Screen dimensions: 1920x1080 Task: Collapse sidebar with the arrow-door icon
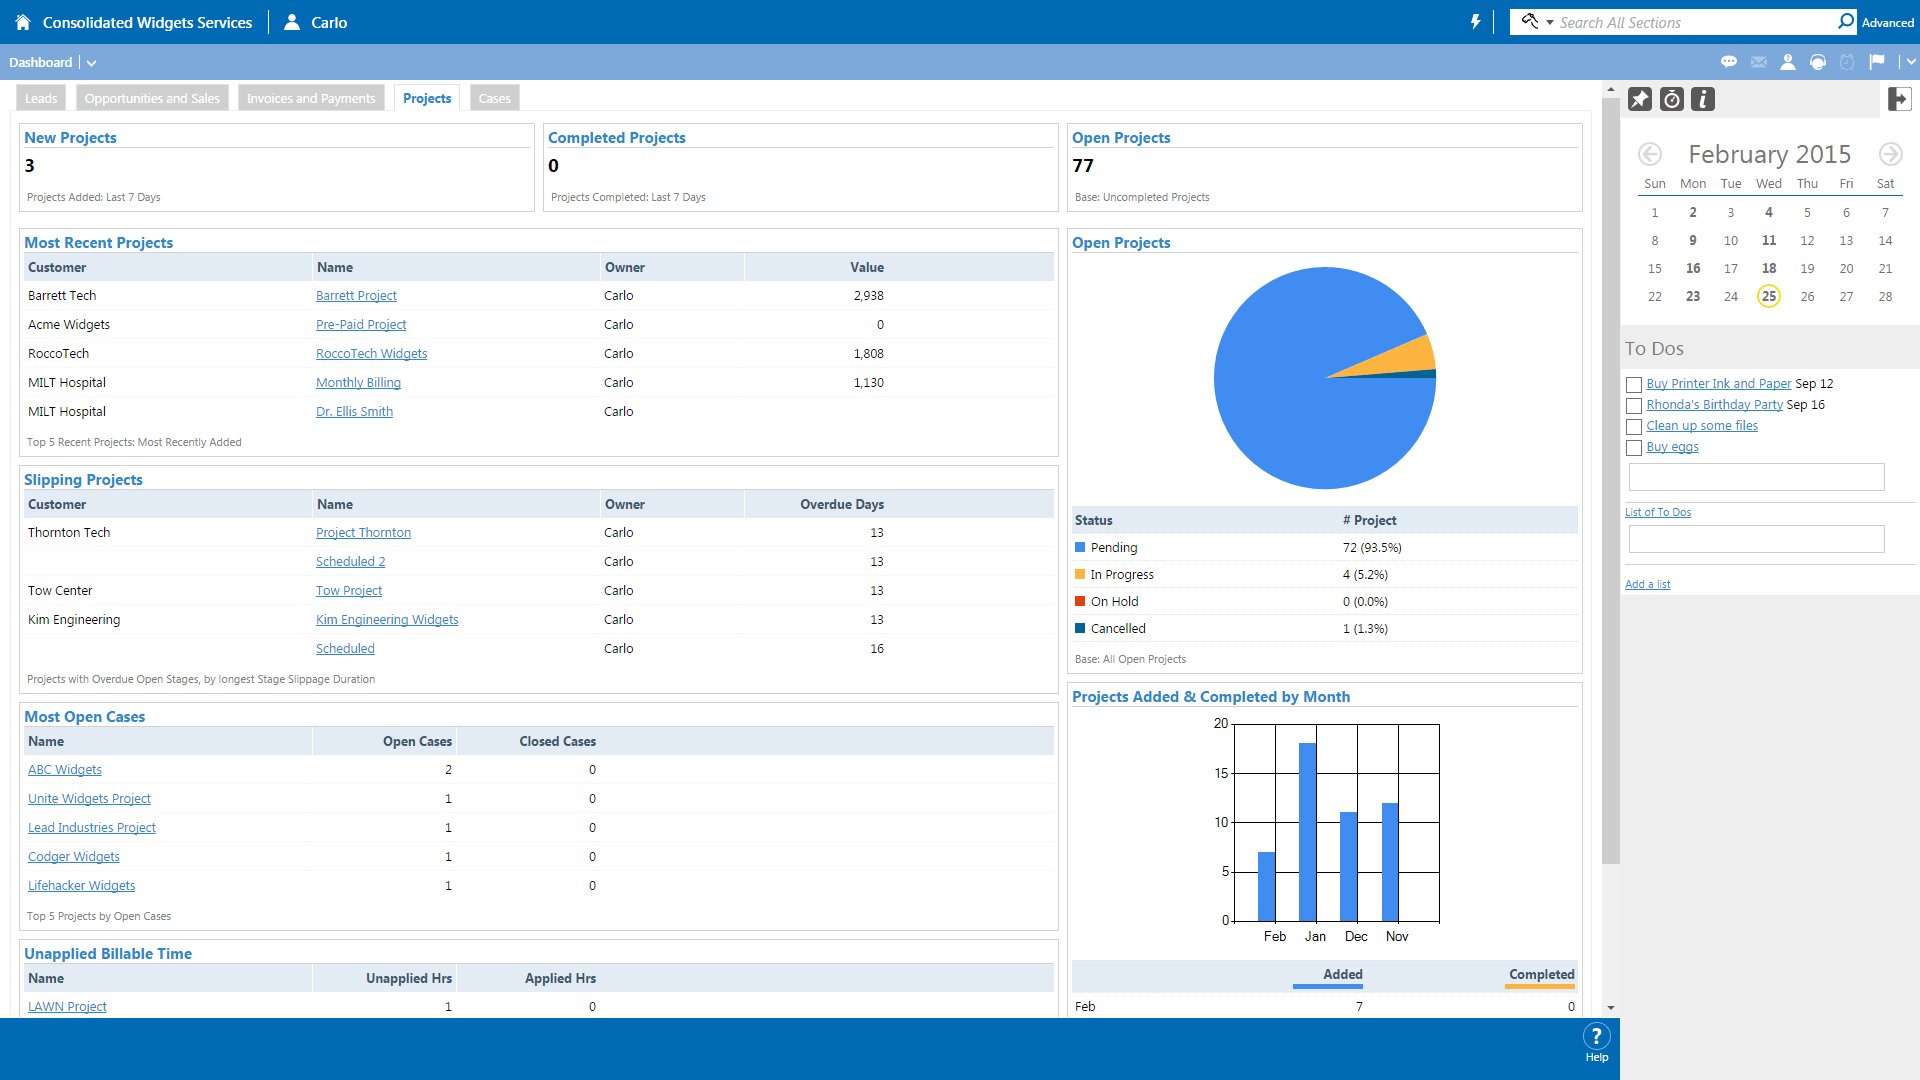(x=1899, y=99)
